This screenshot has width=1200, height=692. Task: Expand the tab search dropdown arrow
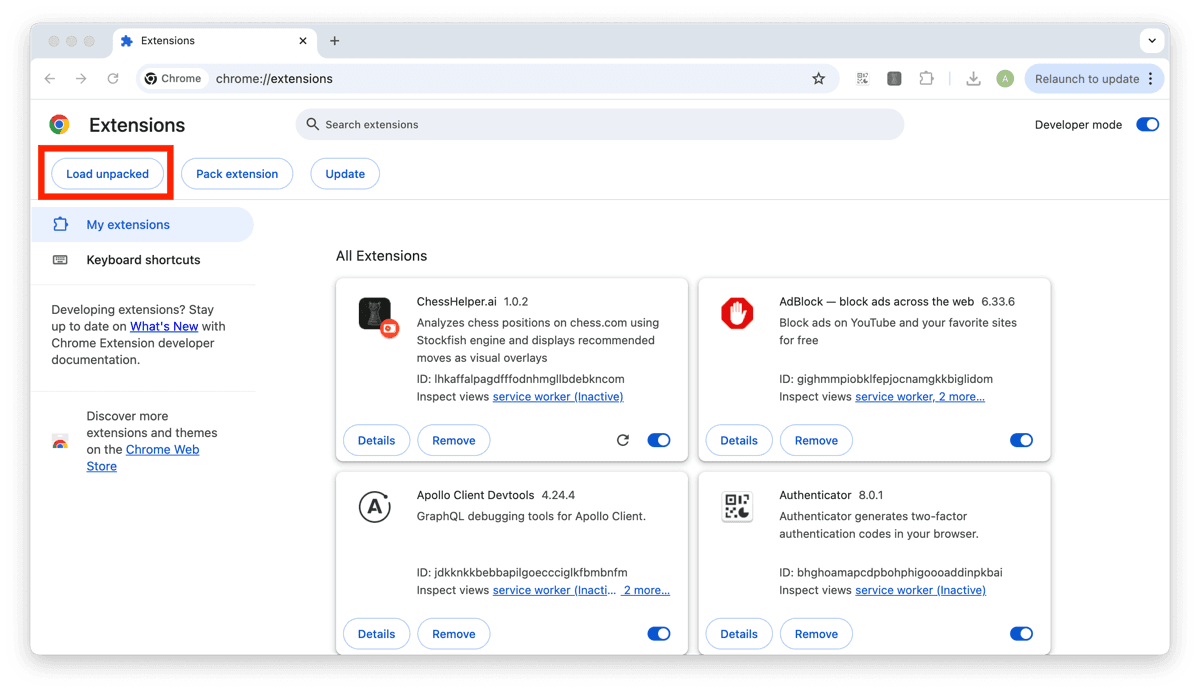[1152, 41]
